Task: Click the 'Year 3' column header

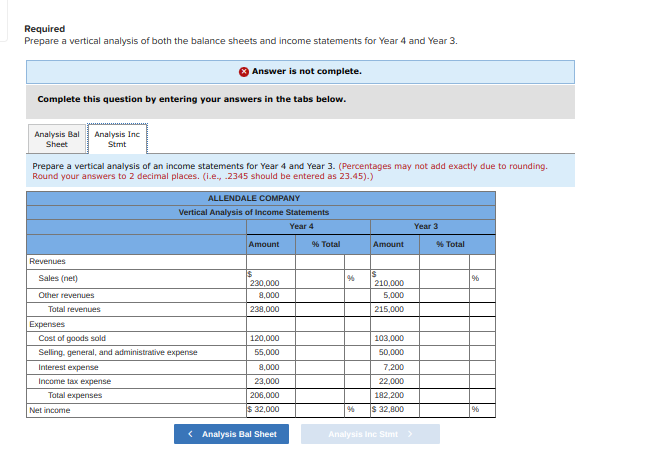Action: [x=426, y=226]
